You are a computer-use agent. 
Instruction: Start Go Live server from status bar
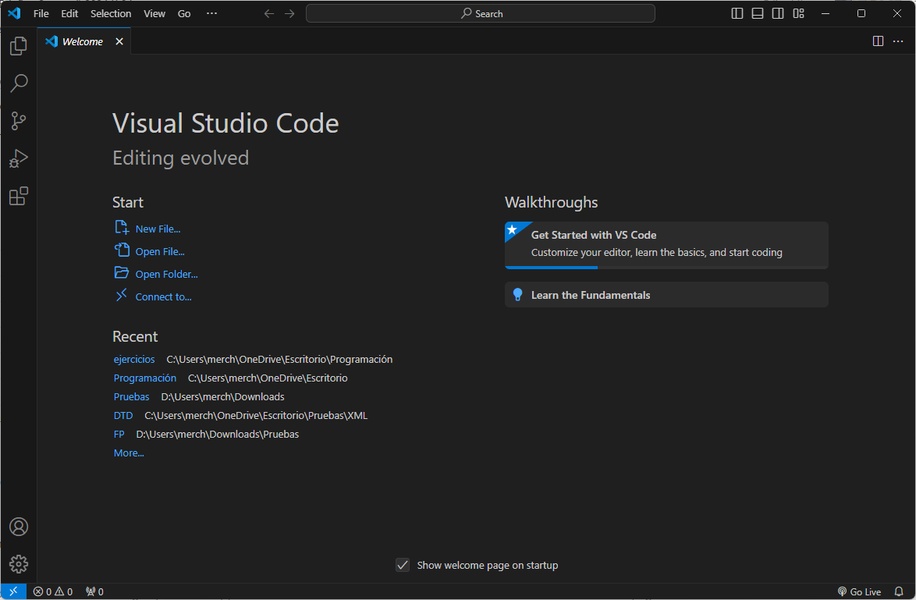tap(859, 592)
